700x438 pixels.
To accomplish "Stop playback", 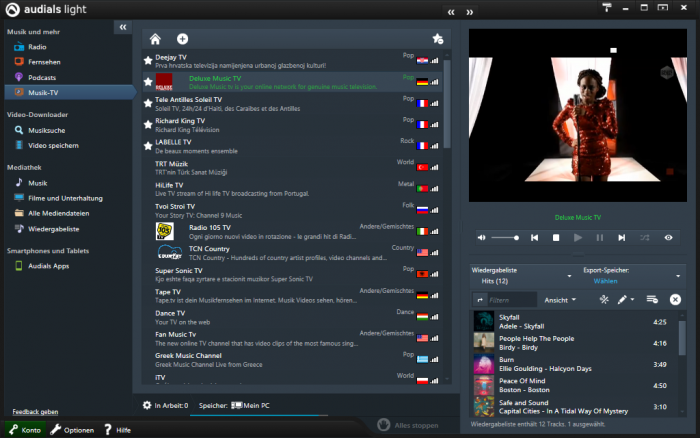I will pos(556,238).
